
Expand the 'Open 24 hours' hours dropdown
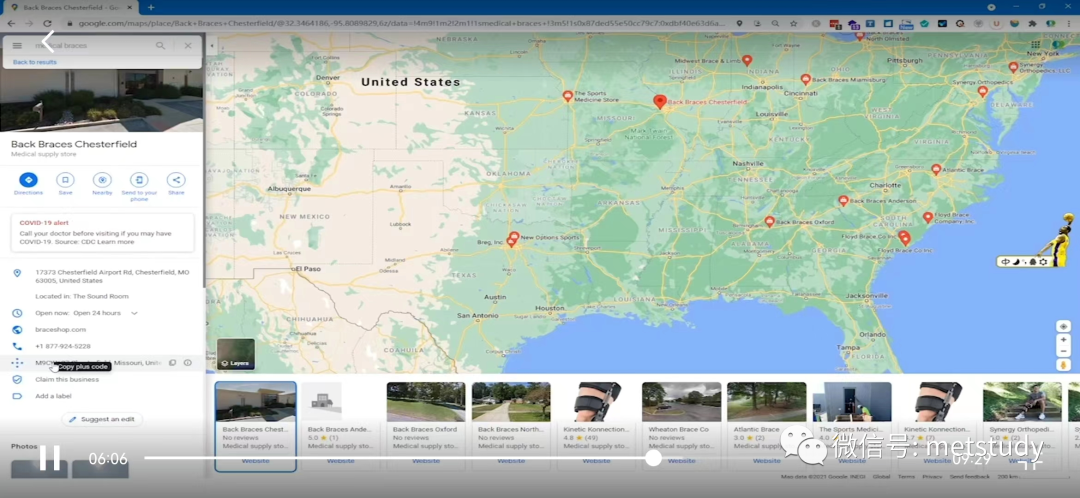click(134, 313)
